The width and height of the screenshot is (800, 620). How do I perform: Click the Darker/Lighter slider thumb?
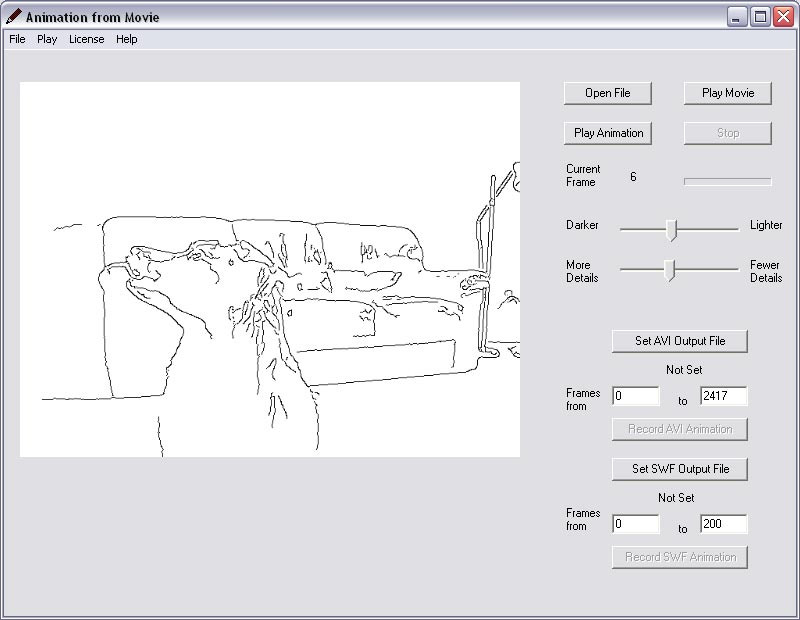coord(671,230)
